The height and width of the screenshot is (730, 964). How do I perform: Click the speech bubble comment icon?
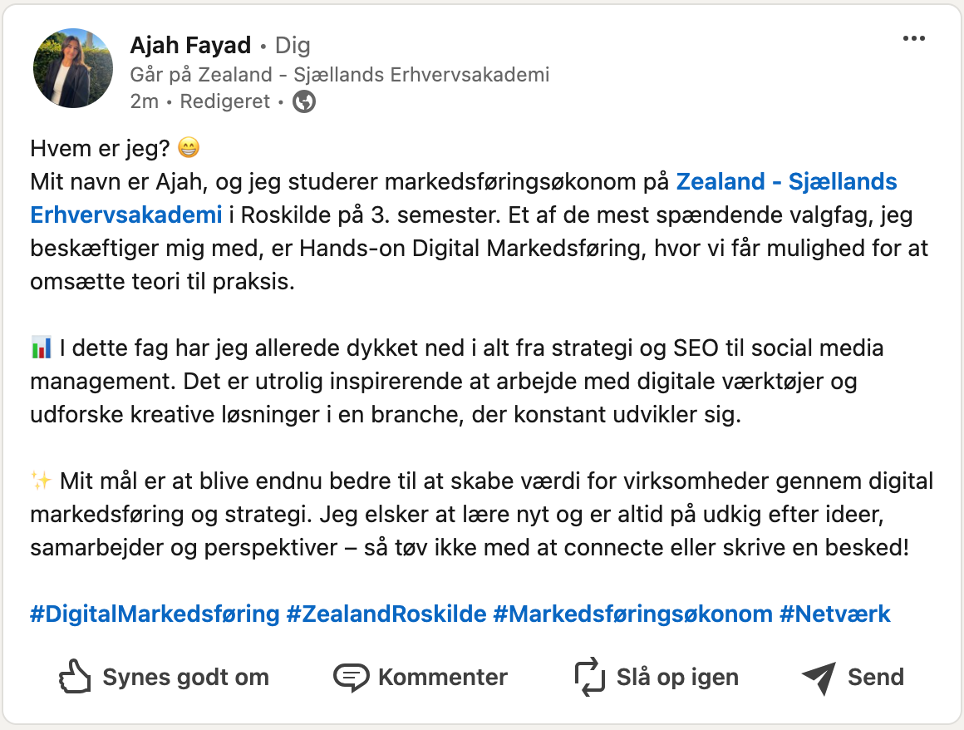click(351, 677)
